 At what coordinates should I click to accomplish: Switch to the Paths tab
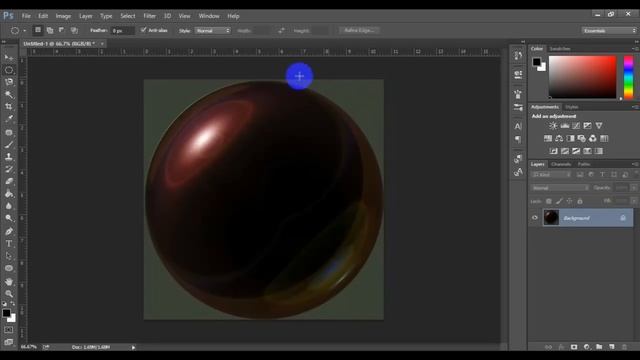[584, 164]
